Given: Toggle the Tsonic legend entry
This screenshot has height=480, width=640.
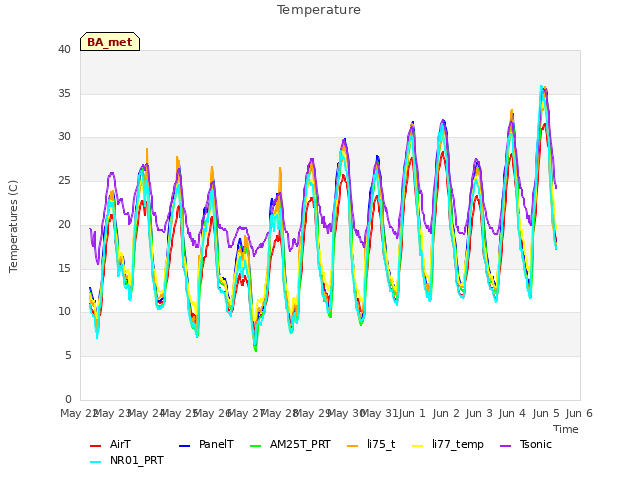Looking at the screenshot, I should [x=526, y=444].
